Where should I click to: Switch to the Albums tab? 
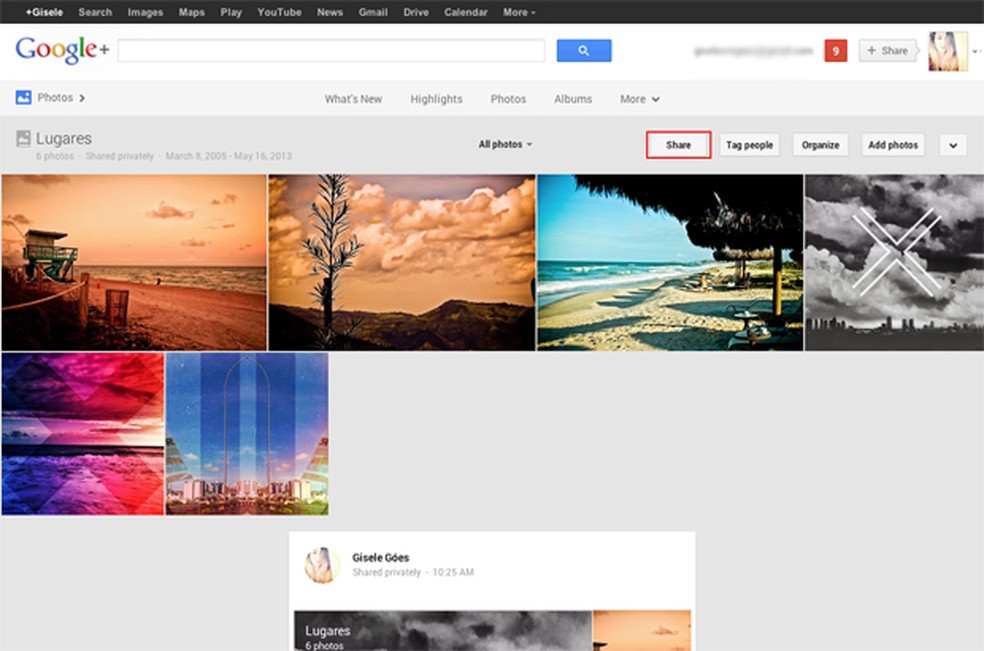(573, 99)
